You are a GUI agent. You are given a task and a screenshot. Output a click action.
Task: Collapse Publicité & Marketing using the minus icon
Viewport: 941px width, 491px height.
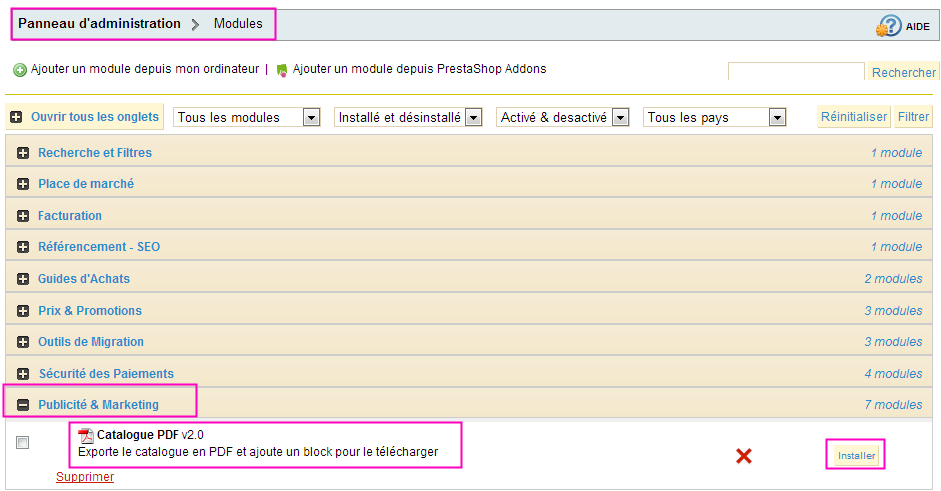point(23,405)
